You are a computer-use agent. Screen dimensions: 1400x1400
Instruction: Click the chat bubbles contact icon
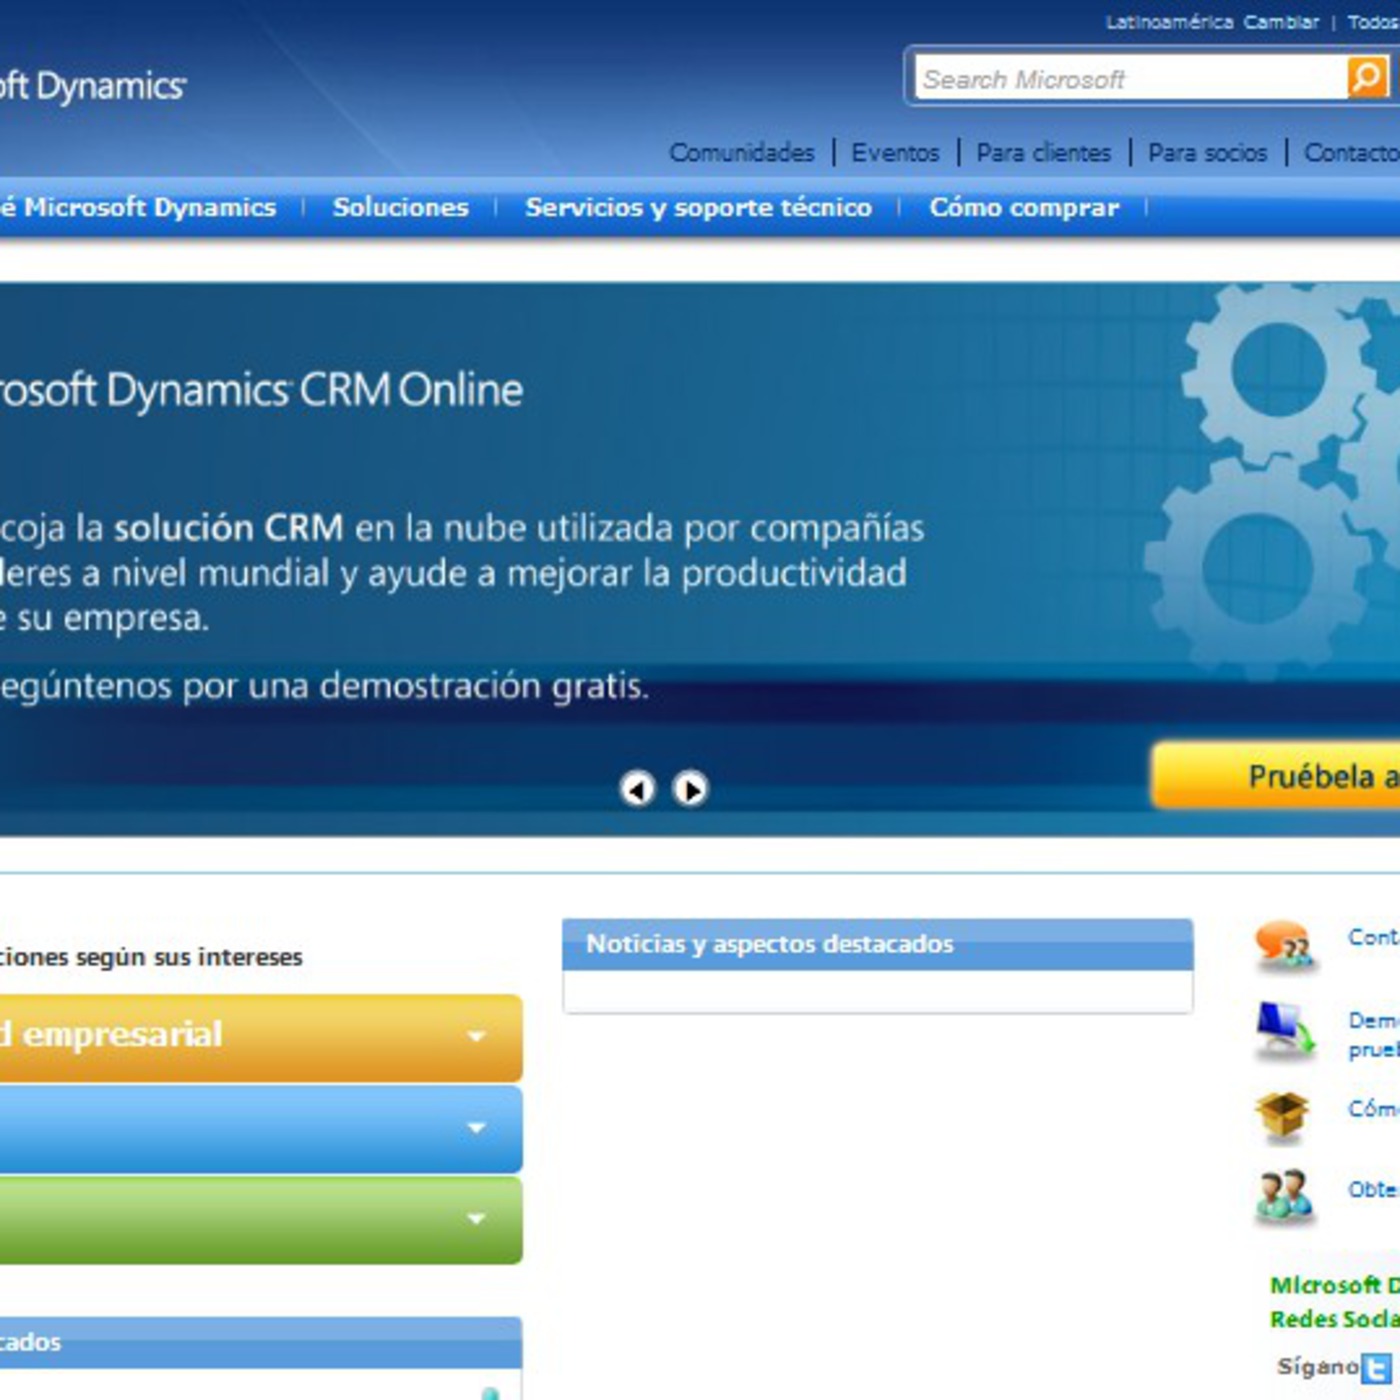(x=1284, y=945)
